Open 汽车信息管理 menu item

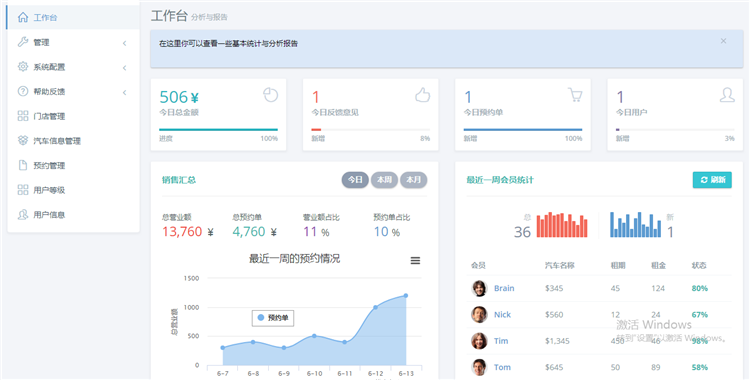pos(73,141)
